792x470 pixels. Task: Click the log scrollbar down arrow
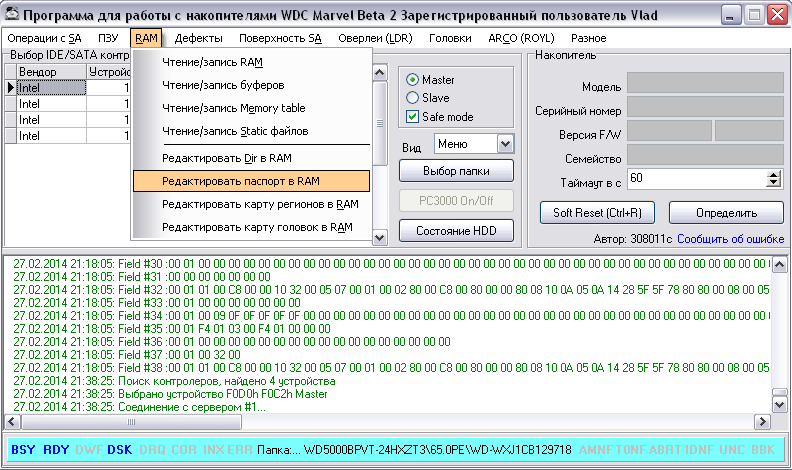tap(779, 404)
